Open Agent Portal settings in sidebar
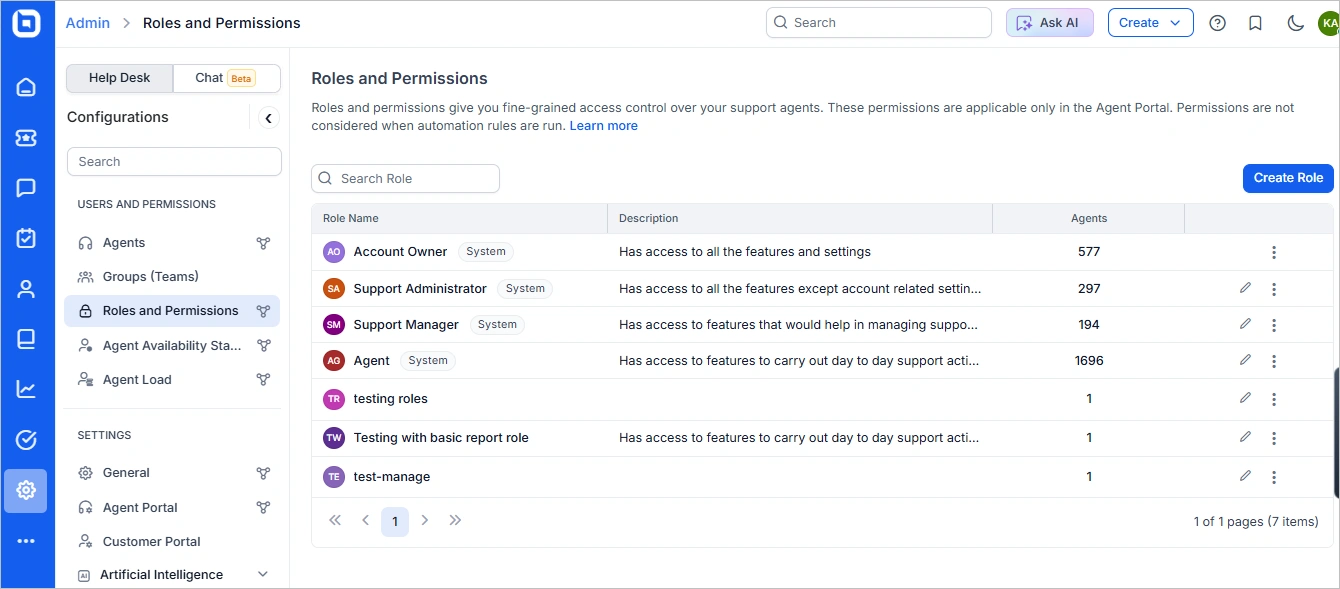 click(140, 508)
